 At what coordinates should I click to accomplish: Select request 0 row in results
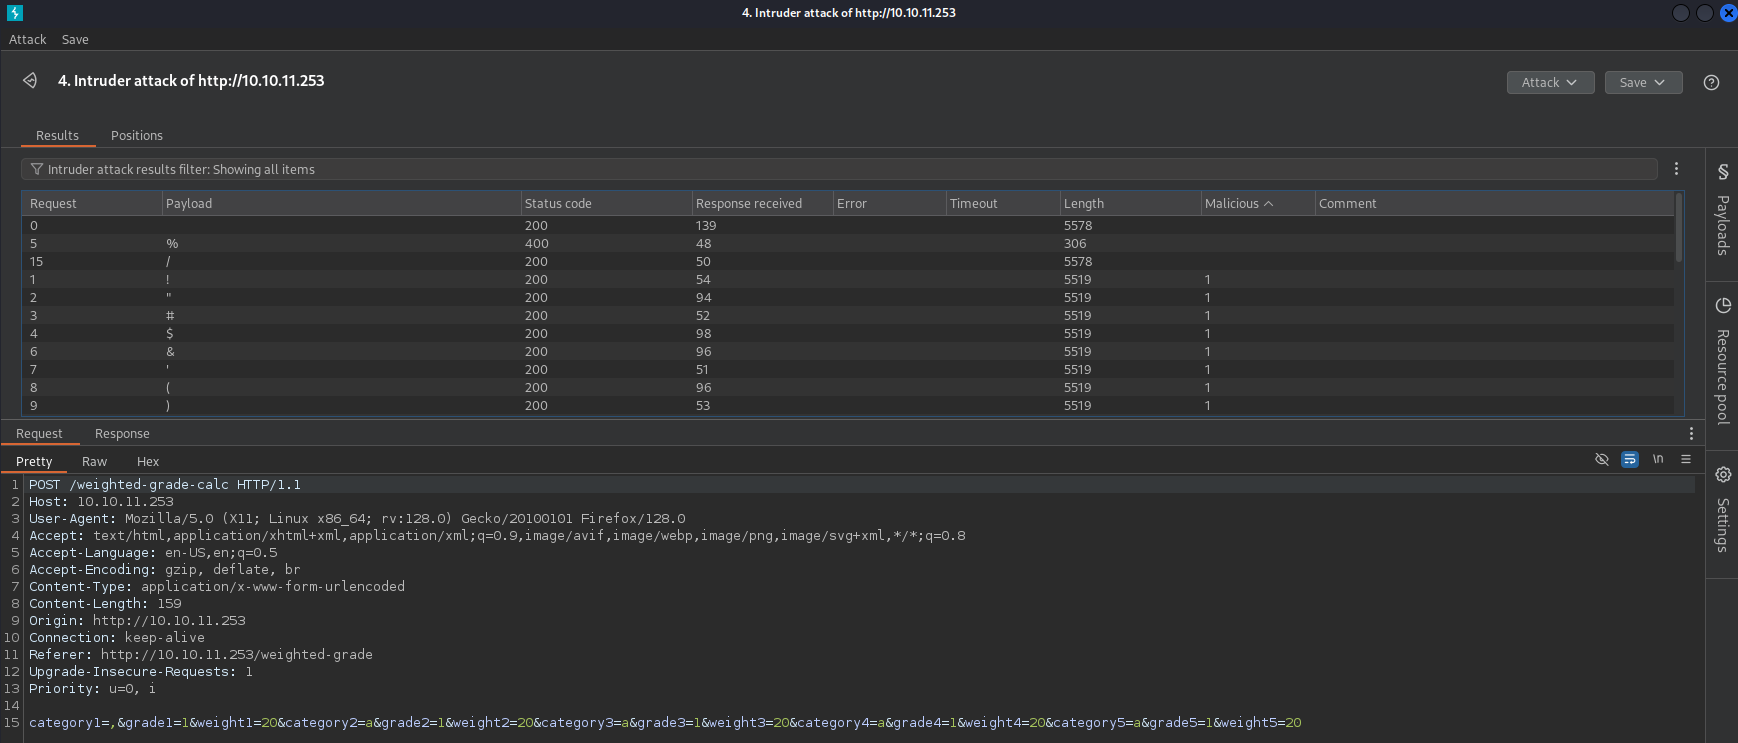848,225
